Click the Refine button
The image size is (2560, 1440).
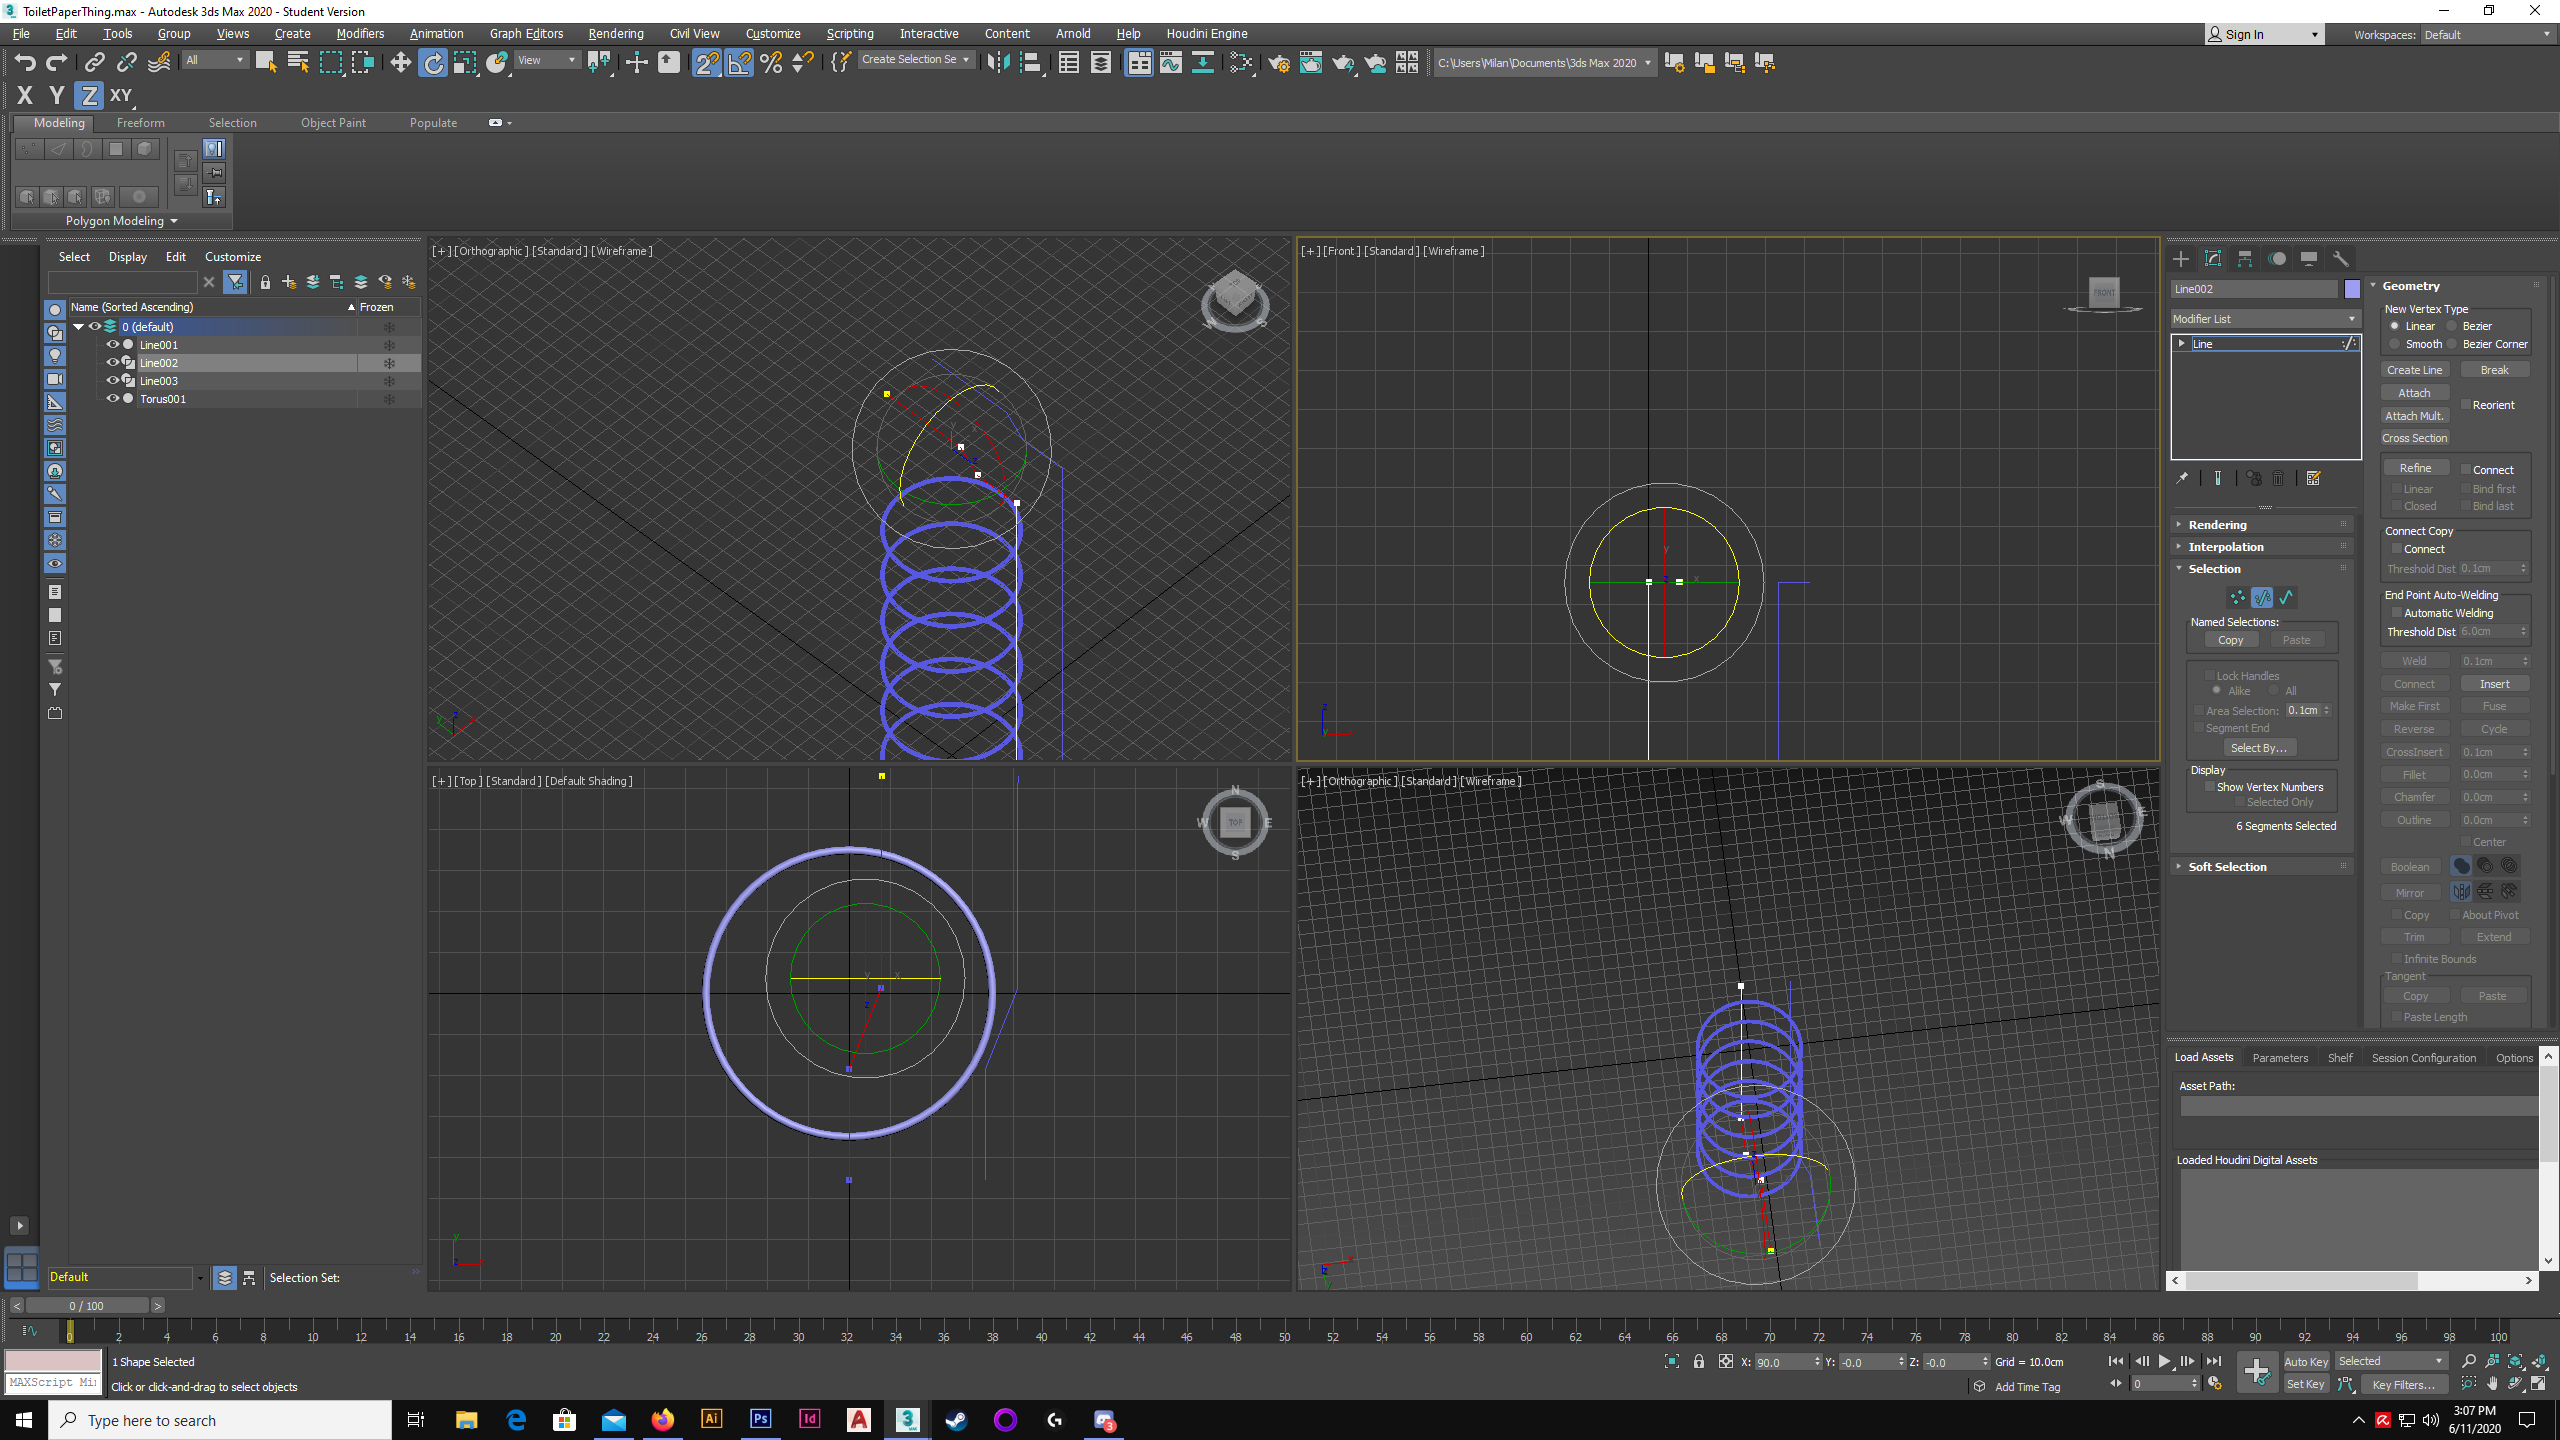click(2415, 468)
